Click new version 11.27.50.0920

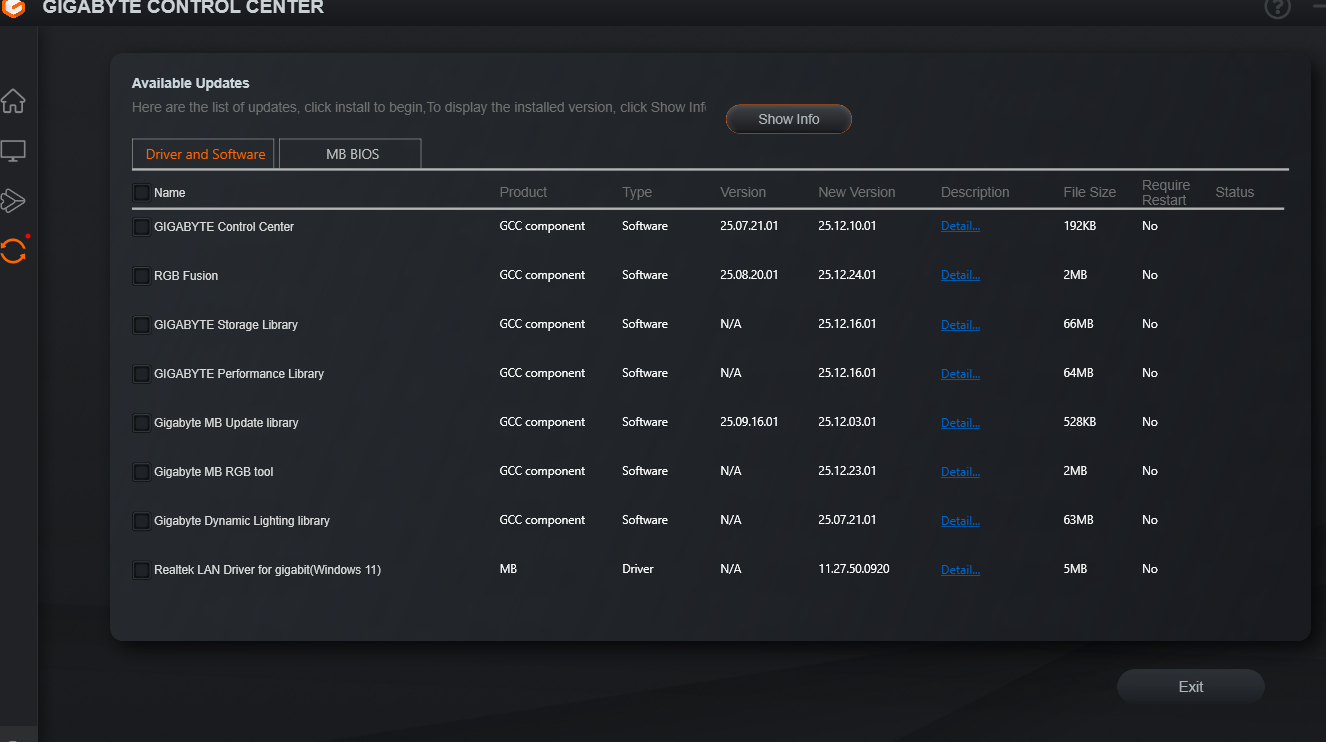(854, 569)
